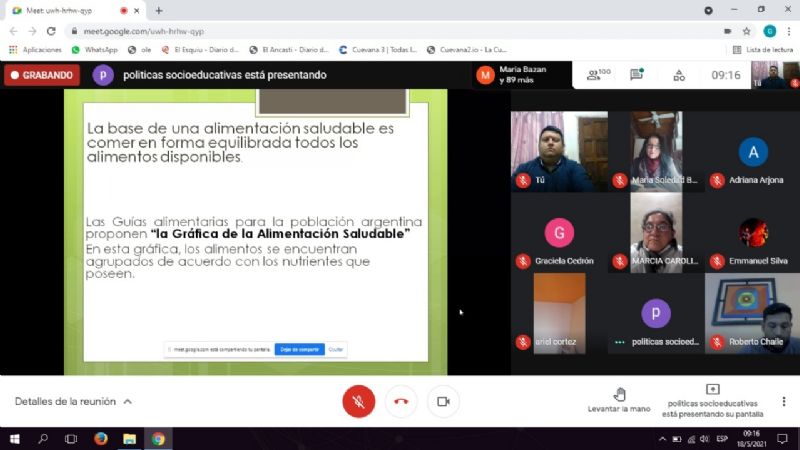Hang up the call with the red phone button

(x=401, y=402)
